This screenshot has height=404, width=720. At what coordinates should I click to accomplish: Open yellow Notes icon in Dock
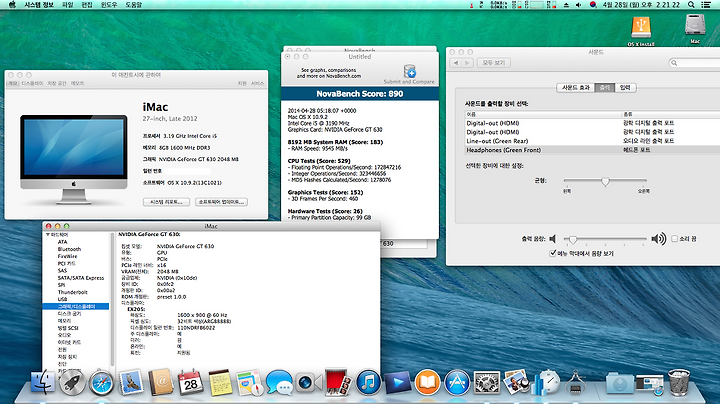click(x=220, y=383)
